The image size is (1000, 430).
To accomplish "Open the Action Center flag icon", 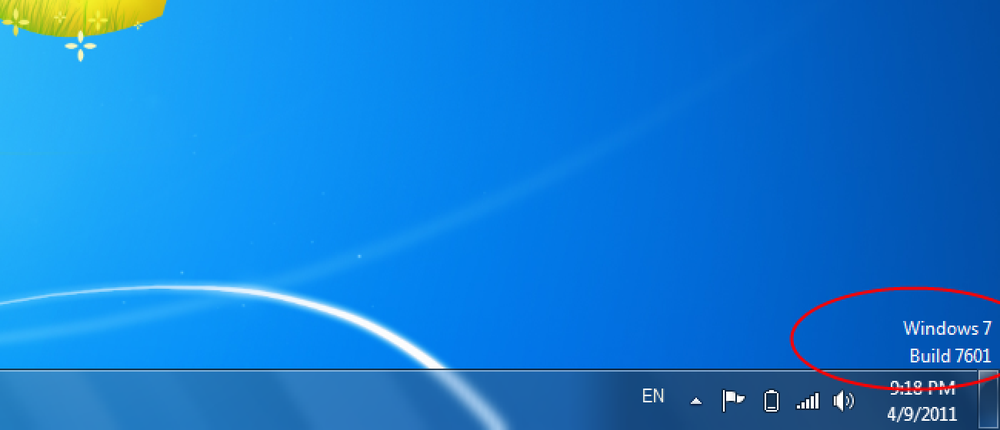I will tap(733, 401).
